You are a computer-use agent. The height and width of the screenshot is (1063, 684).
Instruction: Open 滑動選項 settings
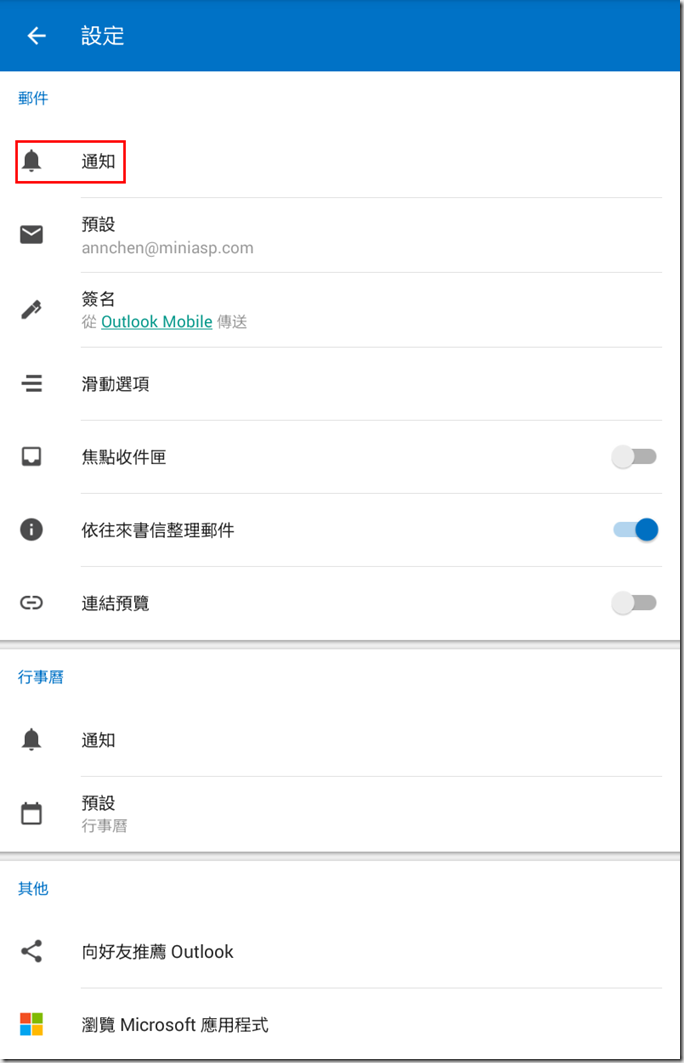click(116, 384)
